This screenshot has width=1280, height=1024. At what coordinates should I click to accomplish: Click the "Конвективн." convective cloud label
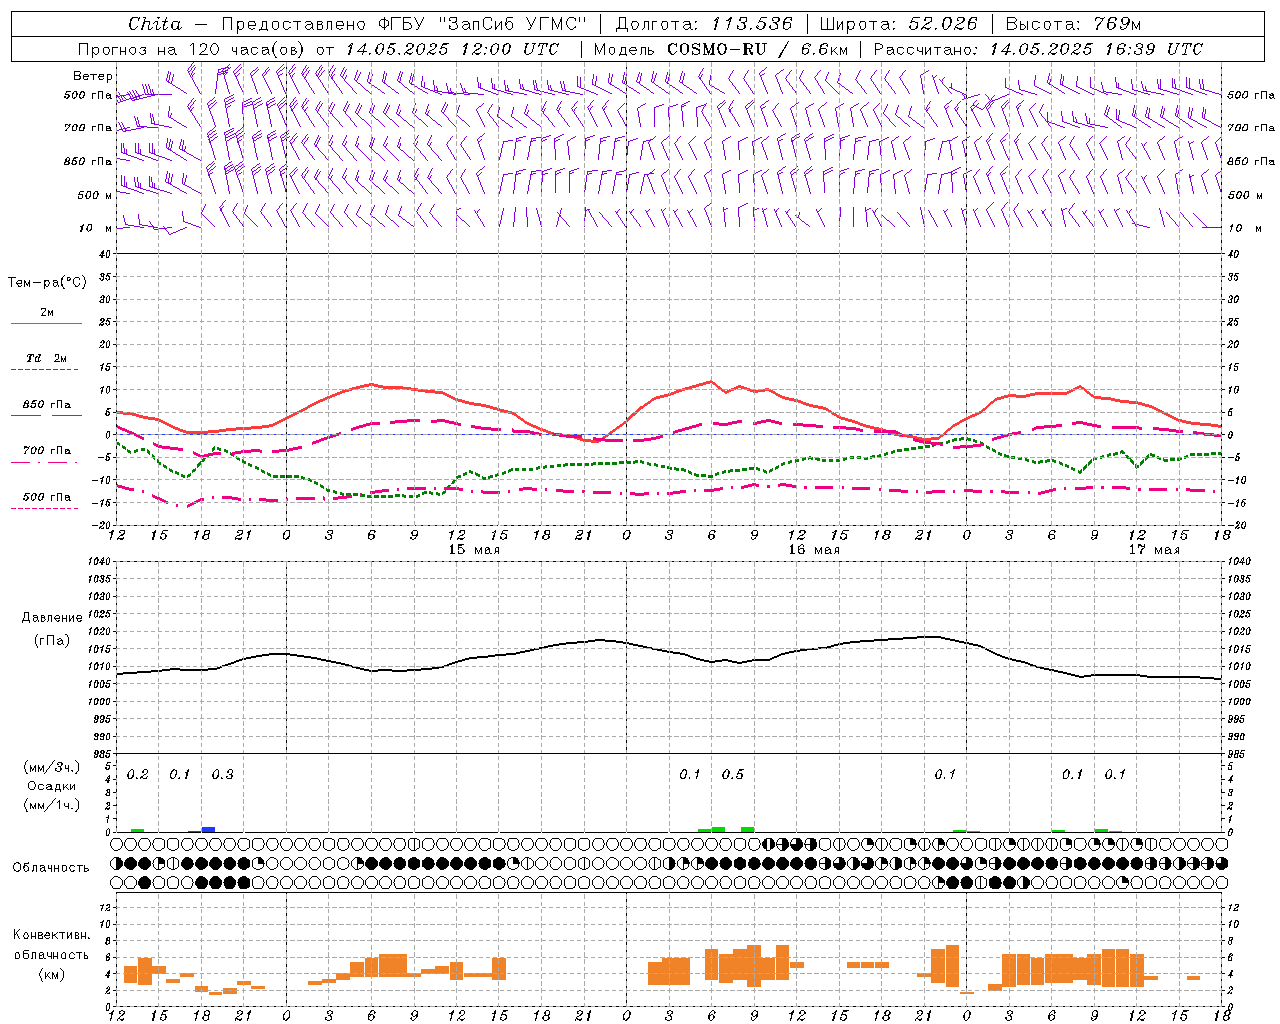click(x=52, y=935)
